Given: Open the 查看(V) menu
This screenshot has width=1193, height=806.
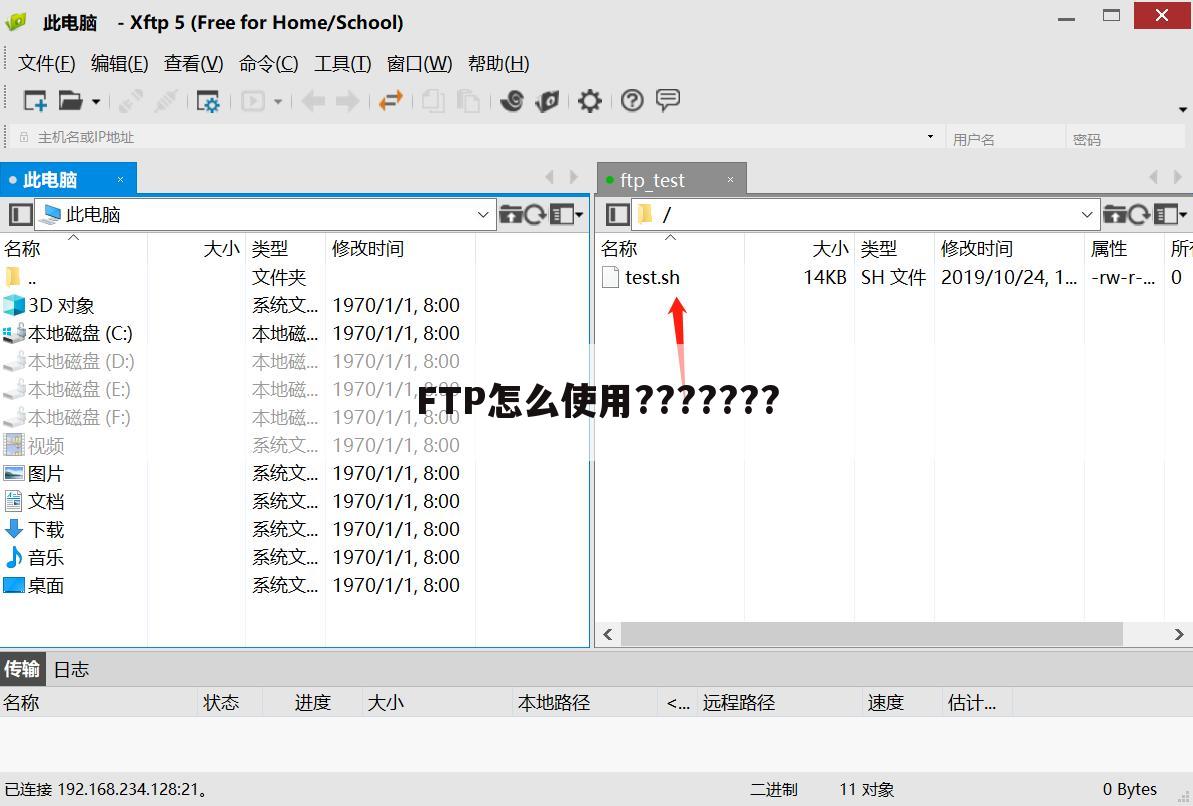Looking at the screenshot, I should [x=193, y=63].
